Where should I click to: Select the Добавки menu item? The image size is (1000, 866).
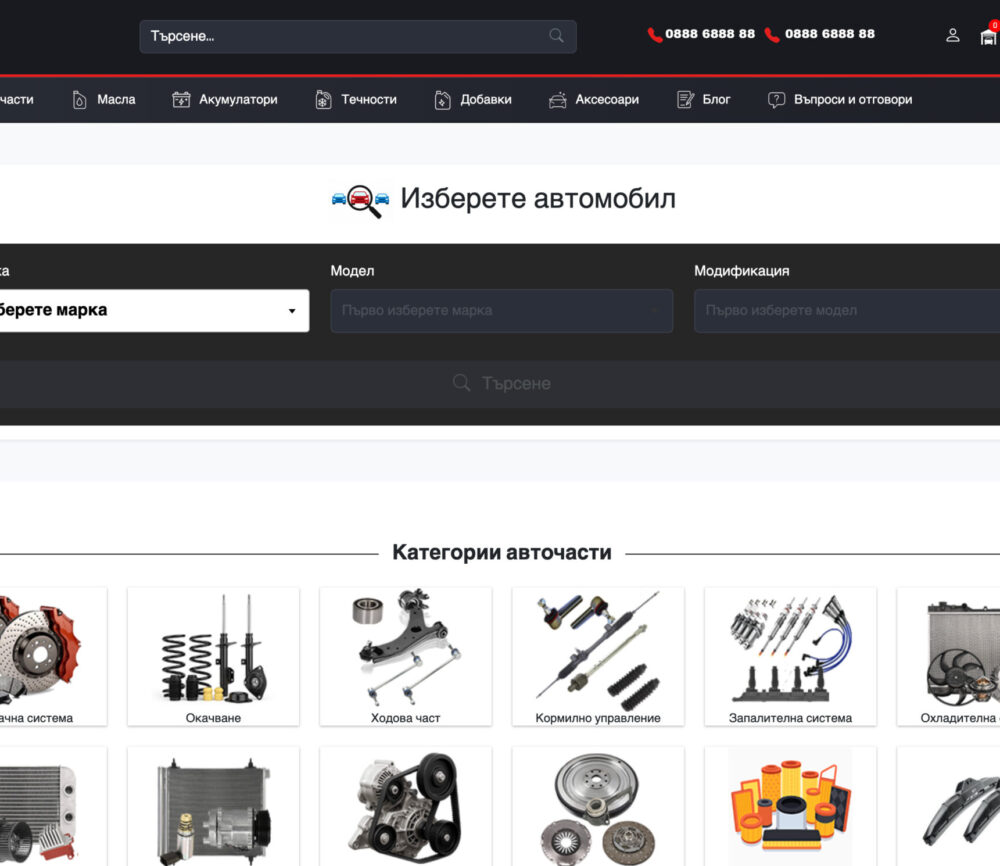coord(486,99)
